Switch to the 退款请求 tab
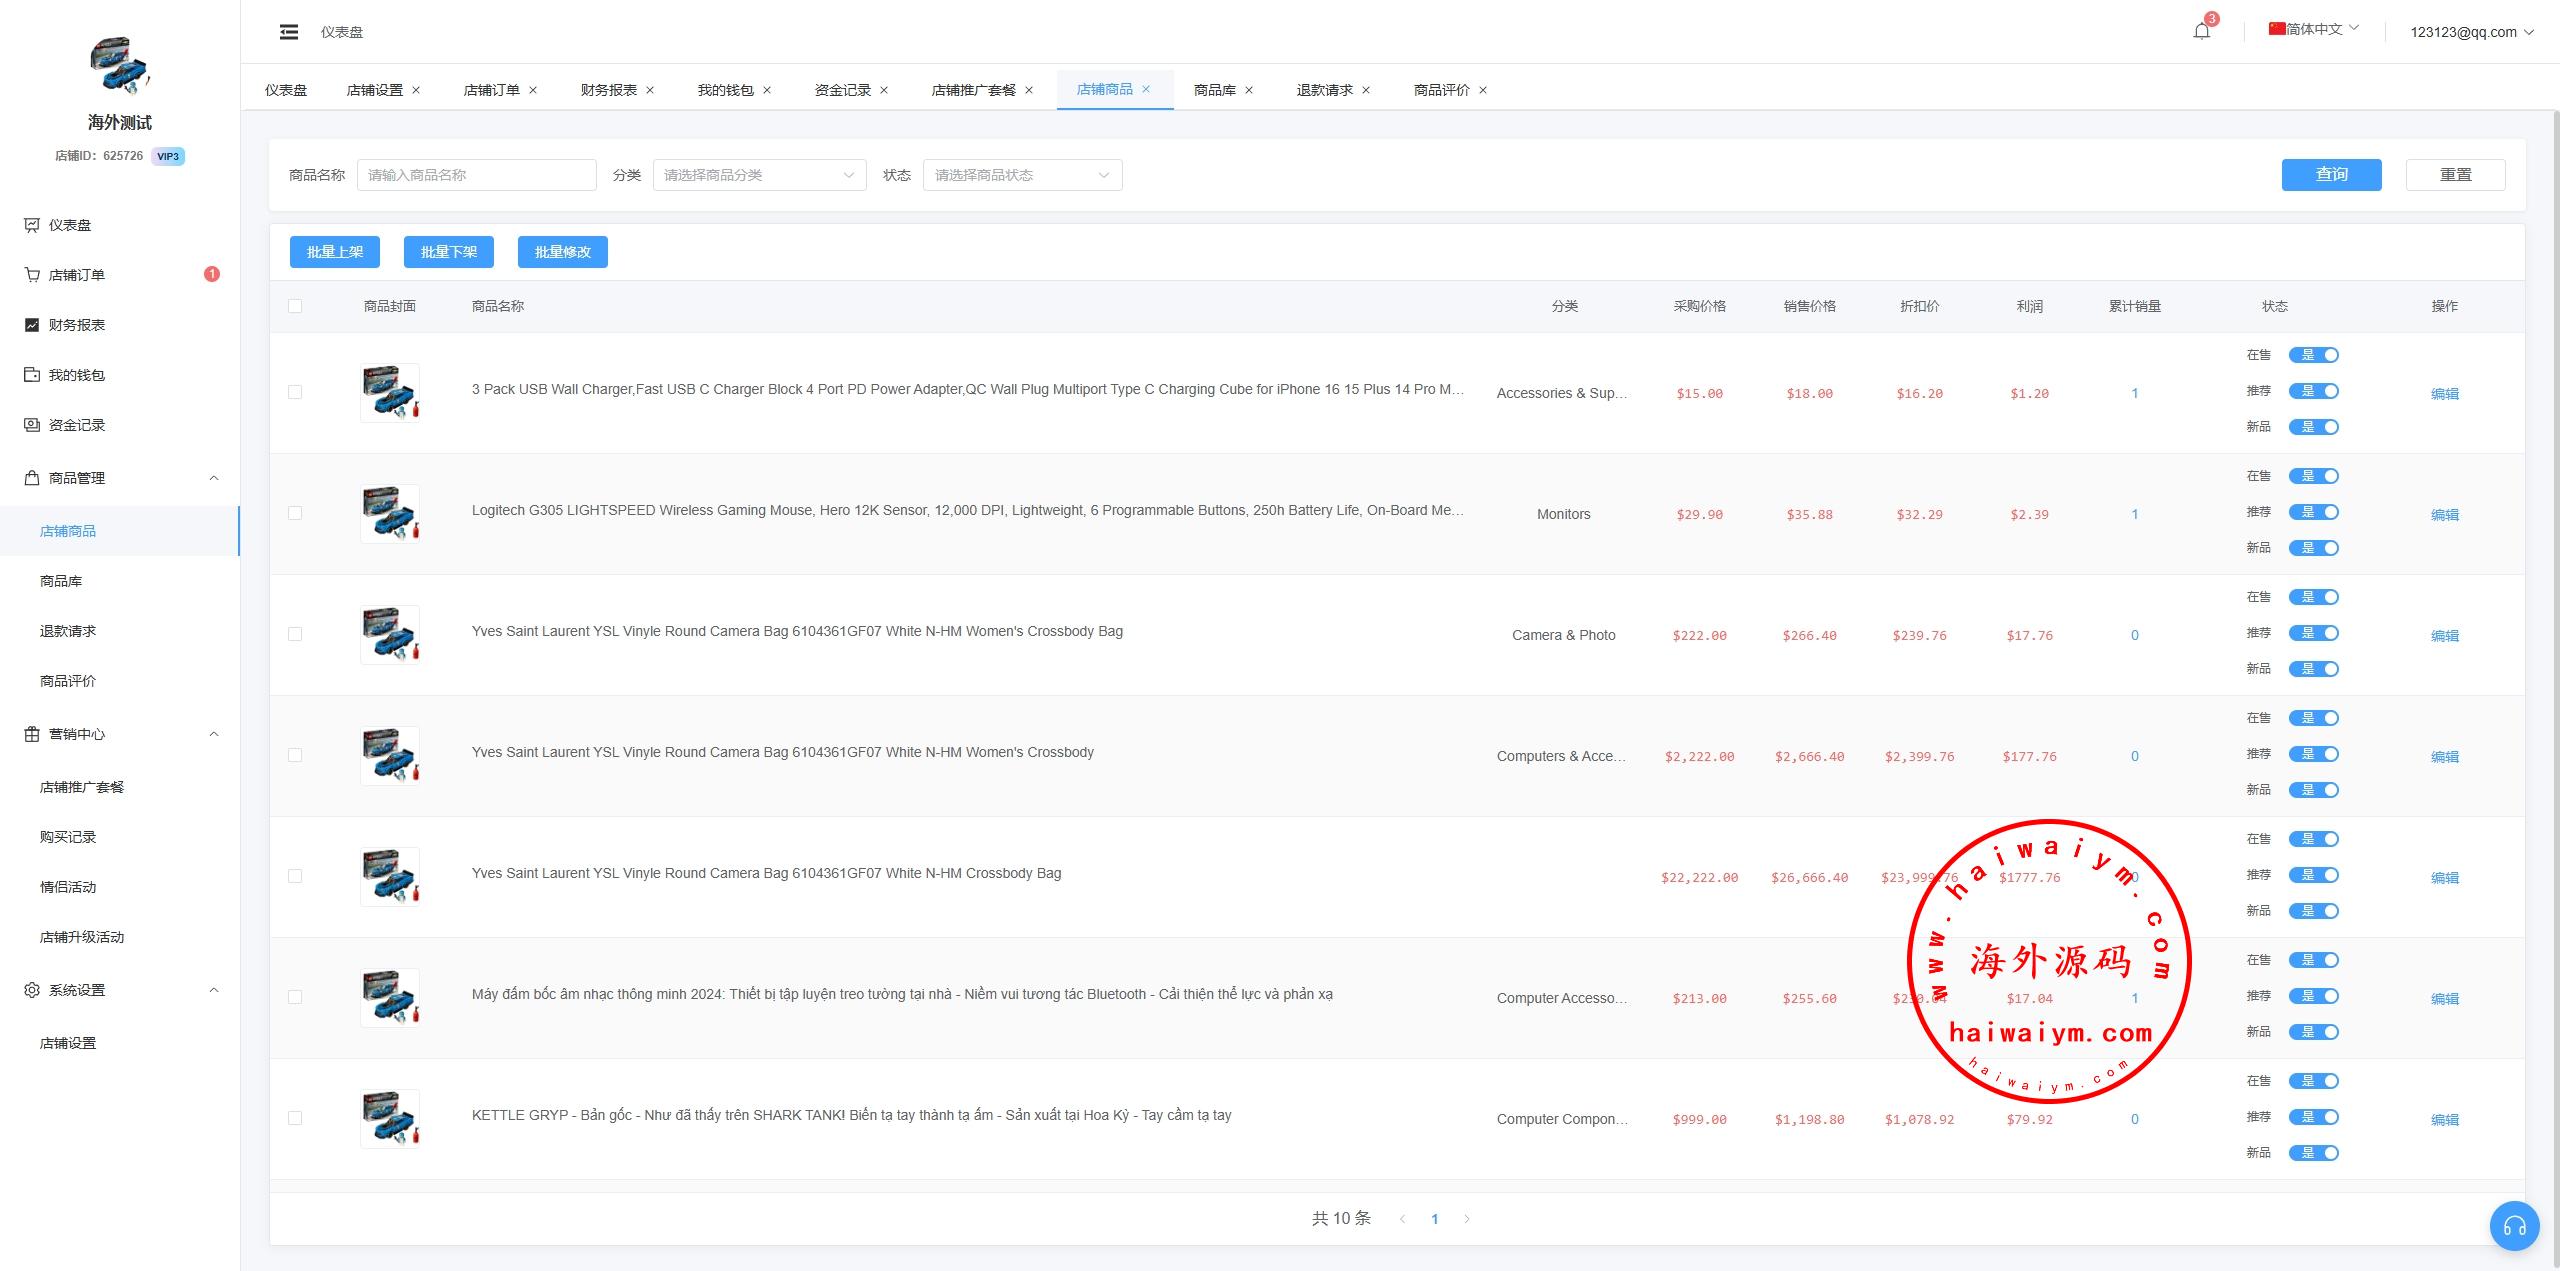This screenshot has width=2560, height=1271. click(1324, 90)
